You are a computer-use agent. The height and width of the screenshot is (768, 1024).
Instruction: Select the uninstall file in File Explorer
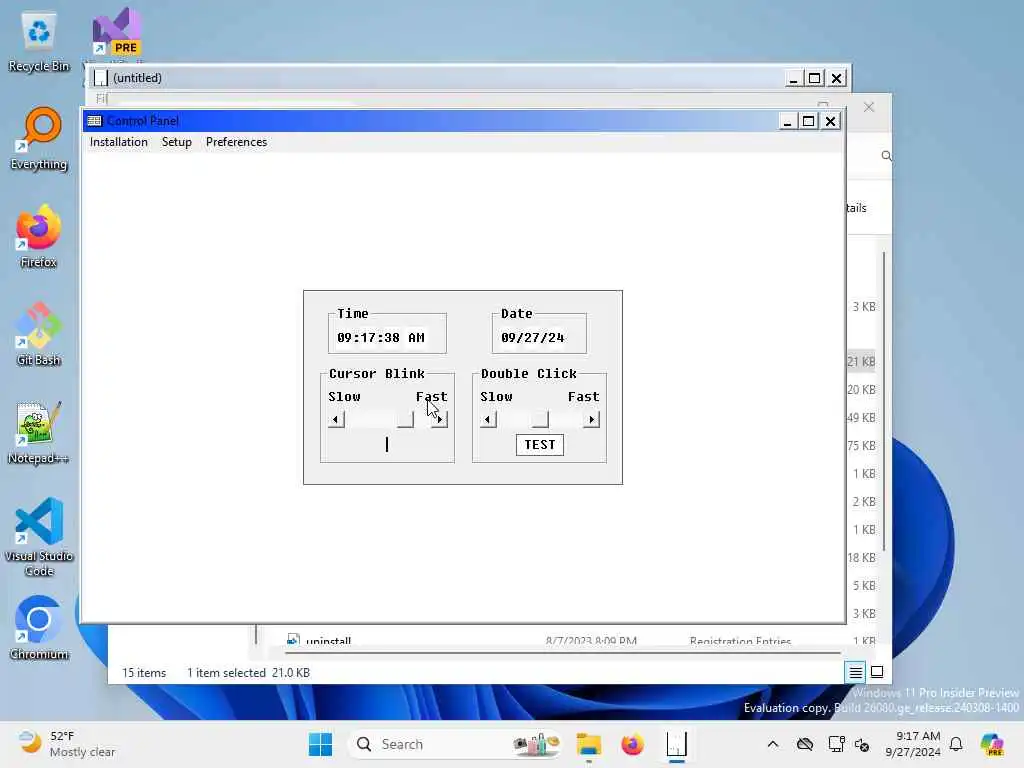point(328,641)
